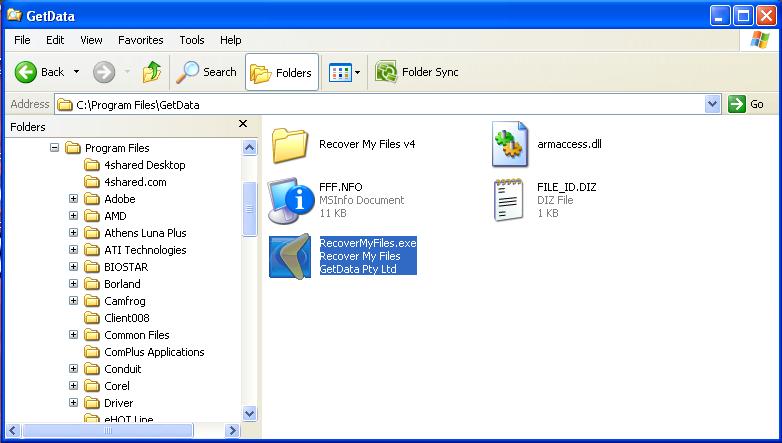Viewport: 782px width, 443px height.
Task: Click the FFF.NFO file name
Action: (x=341, y=187)
